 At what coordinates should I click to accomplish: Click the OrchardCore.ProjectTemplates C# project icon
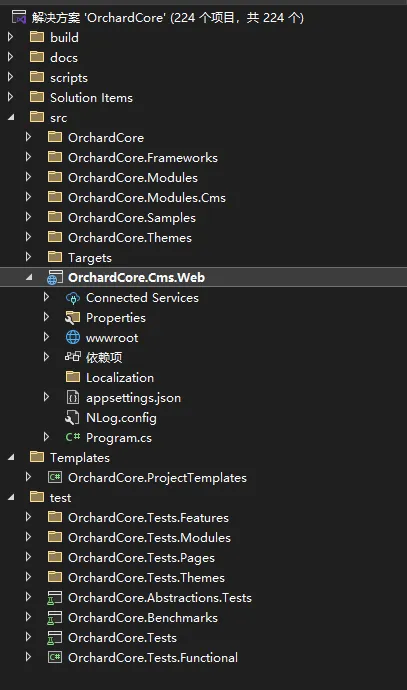[x=55, y=477]
